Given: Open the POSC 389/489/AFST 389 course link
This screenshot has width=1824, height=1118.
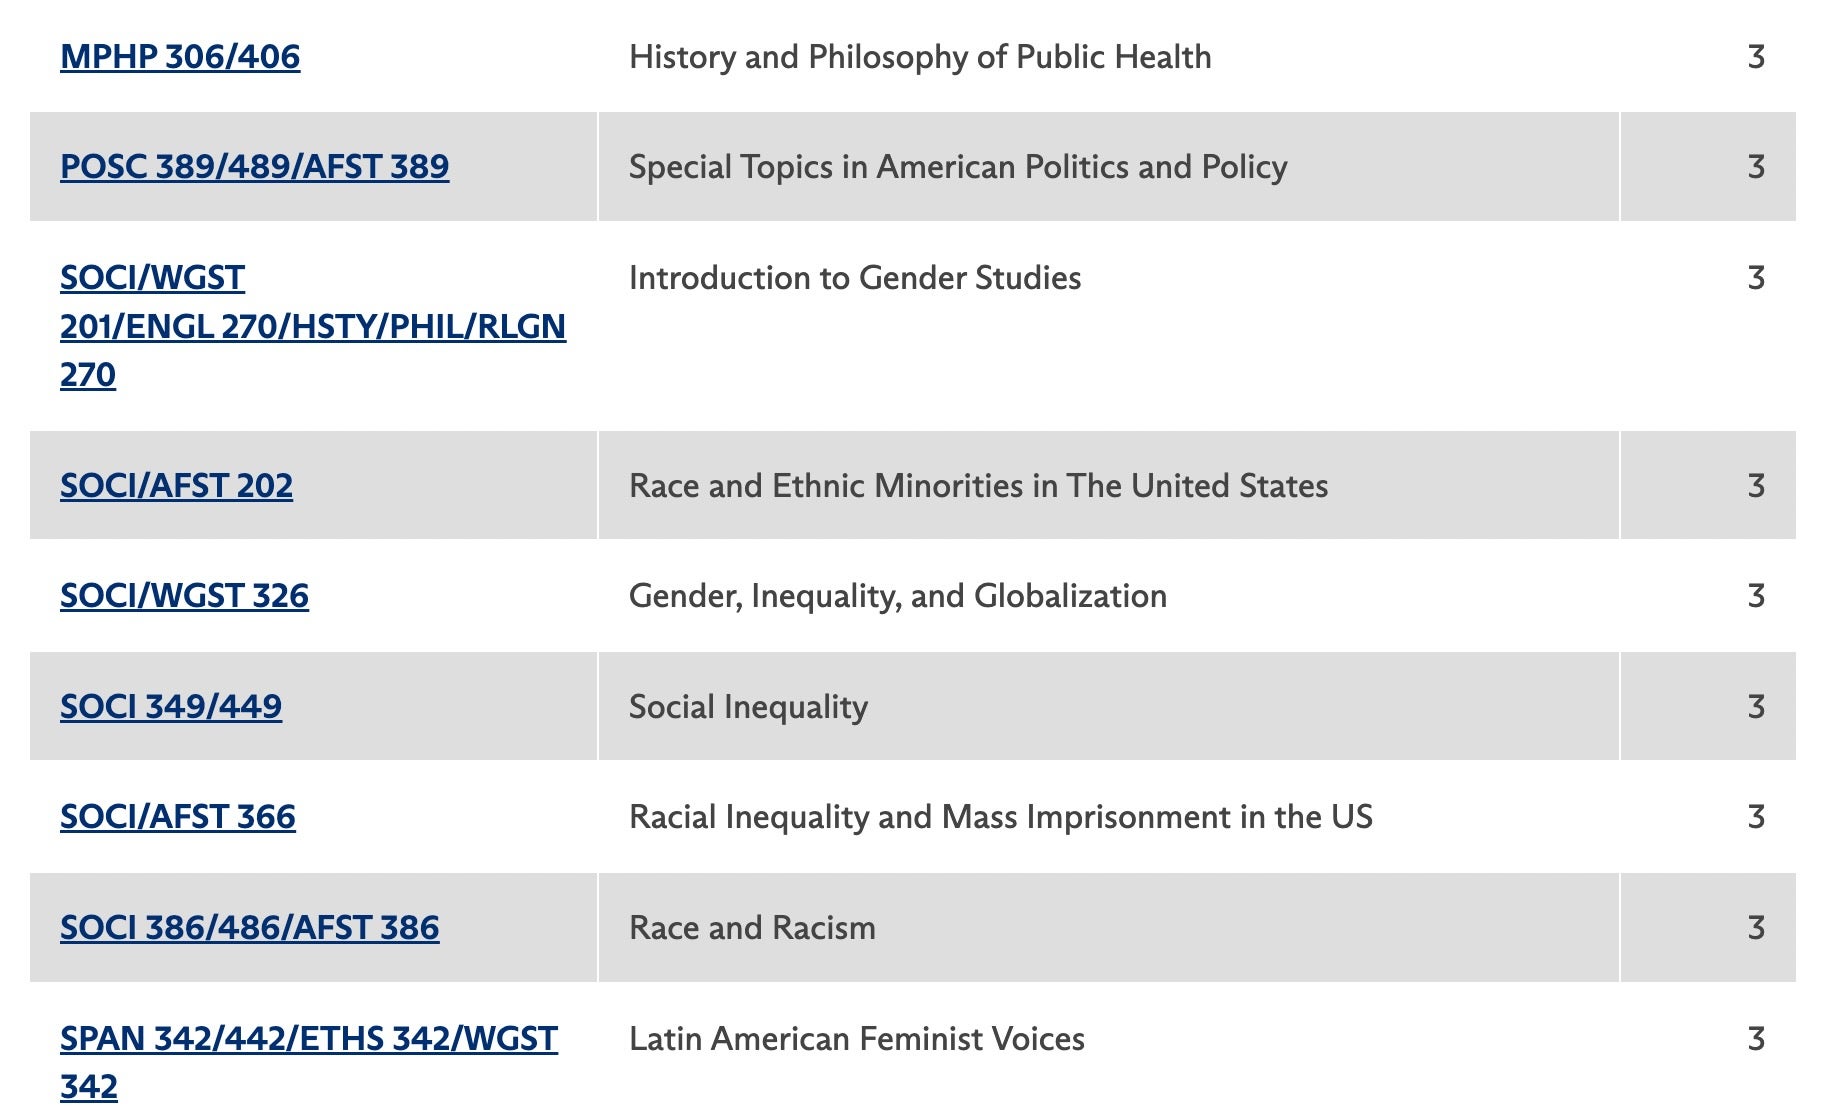Looking at the screenshot, I should pos(254,167).
